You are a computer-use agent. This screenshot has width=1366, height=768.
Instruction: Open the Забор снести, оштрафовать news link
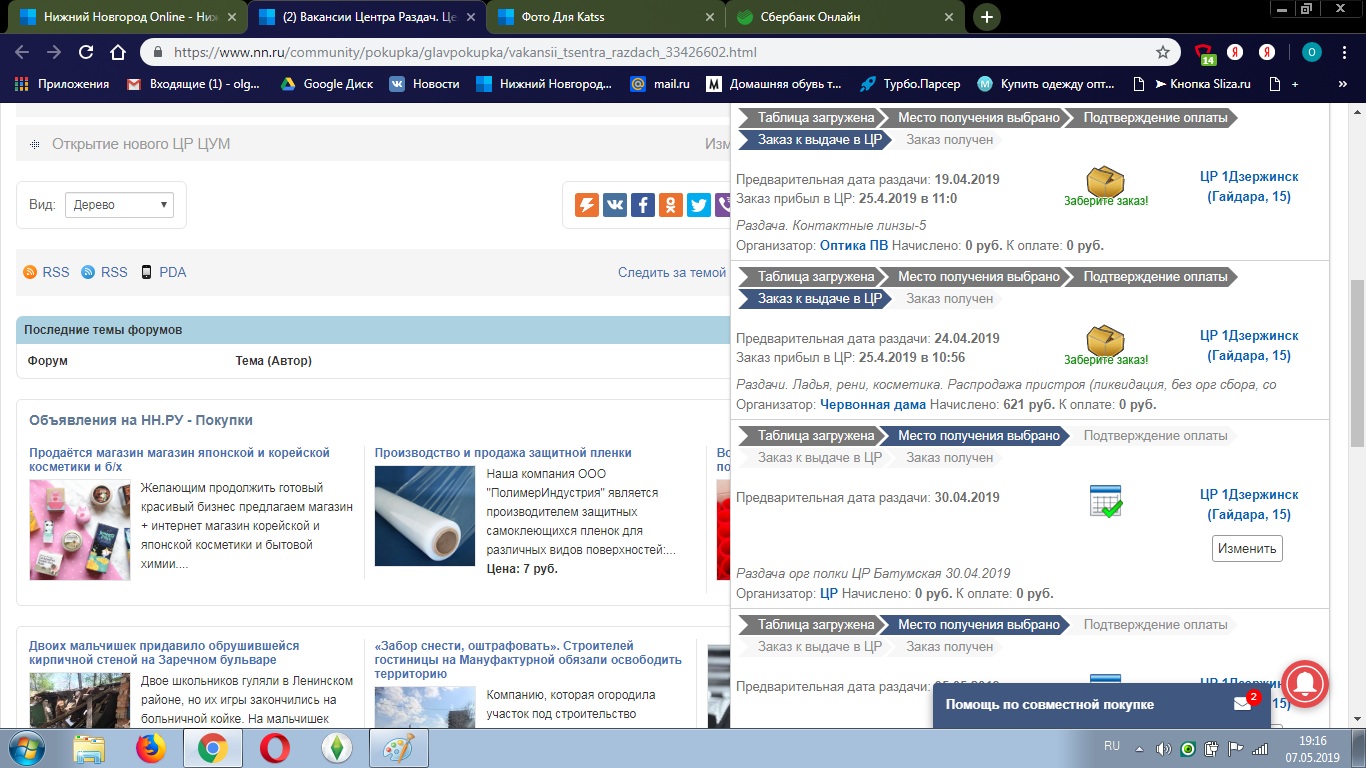[528, 660]
